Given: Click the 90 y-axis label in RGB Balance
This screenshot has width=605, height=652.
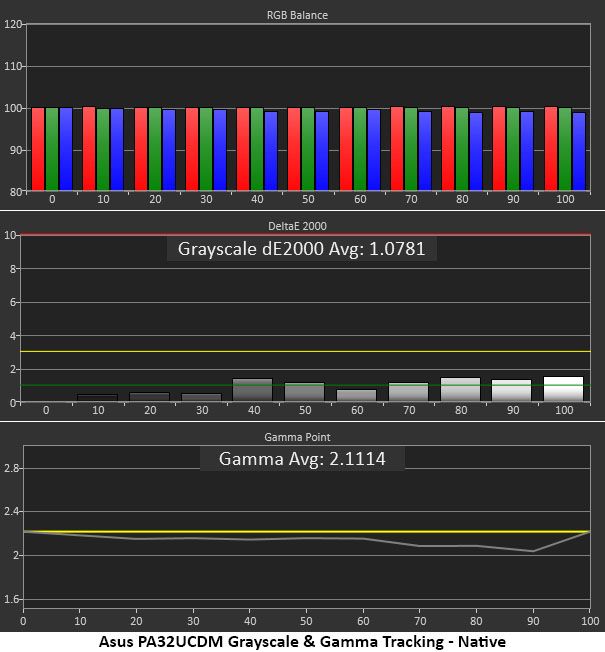Looking at the screenshot, I should 16,150.
